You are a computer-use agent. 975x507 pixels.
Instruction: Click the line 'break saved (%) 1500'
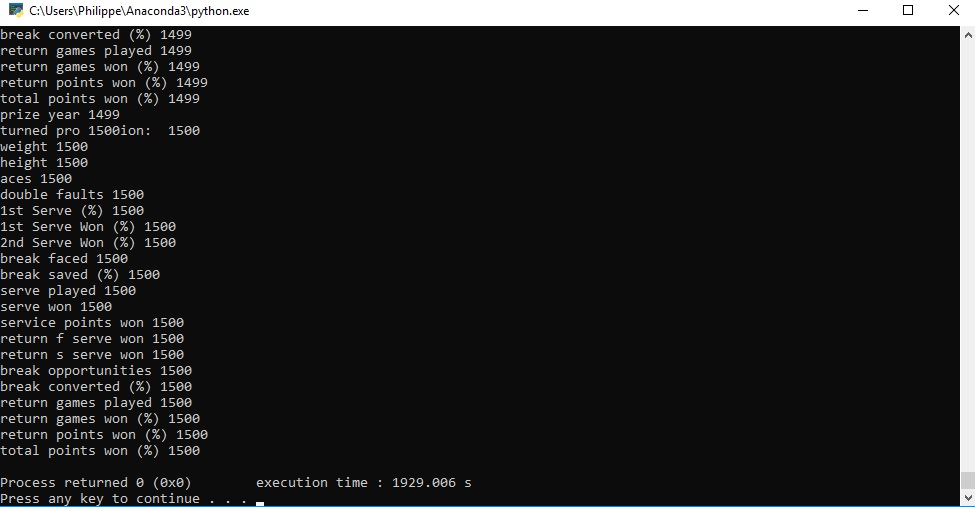(80, 275)
